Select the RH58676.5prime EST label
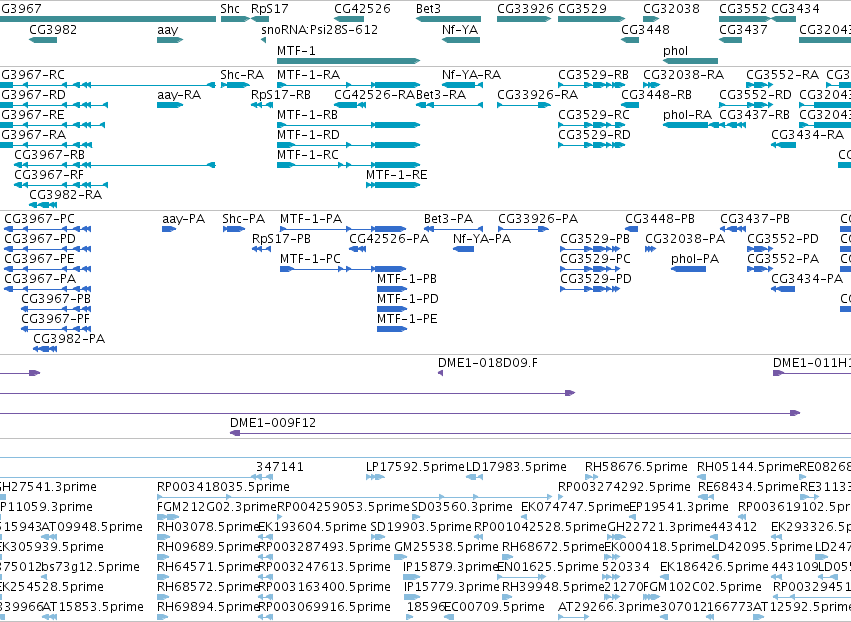 click(637, 467)
